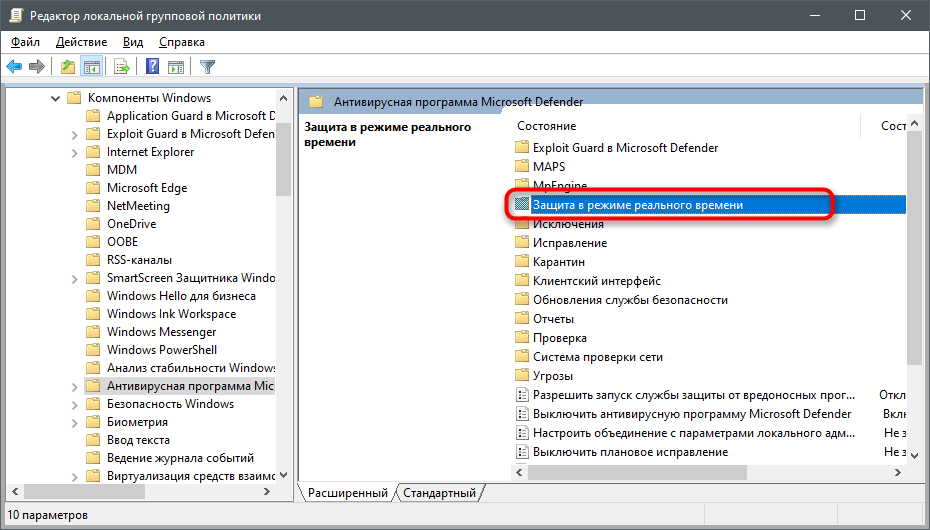Toggle the action pane toolbar icon
930x530 pixels.
coord(176,67)
